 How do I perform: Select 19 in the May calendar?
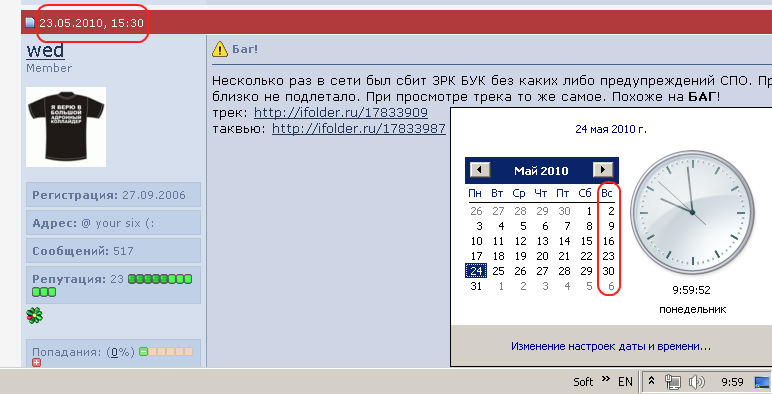pyautogui.click(x=520, y=256)
